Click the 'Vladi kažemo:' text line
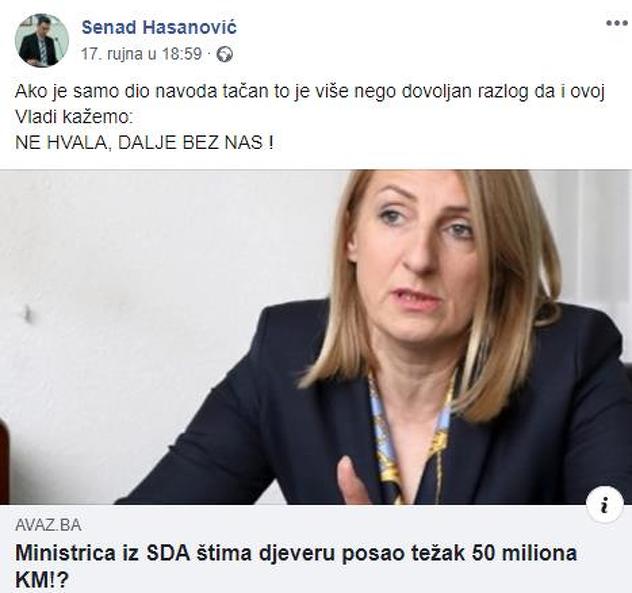The image size is (632, 593). click(74, 117)
